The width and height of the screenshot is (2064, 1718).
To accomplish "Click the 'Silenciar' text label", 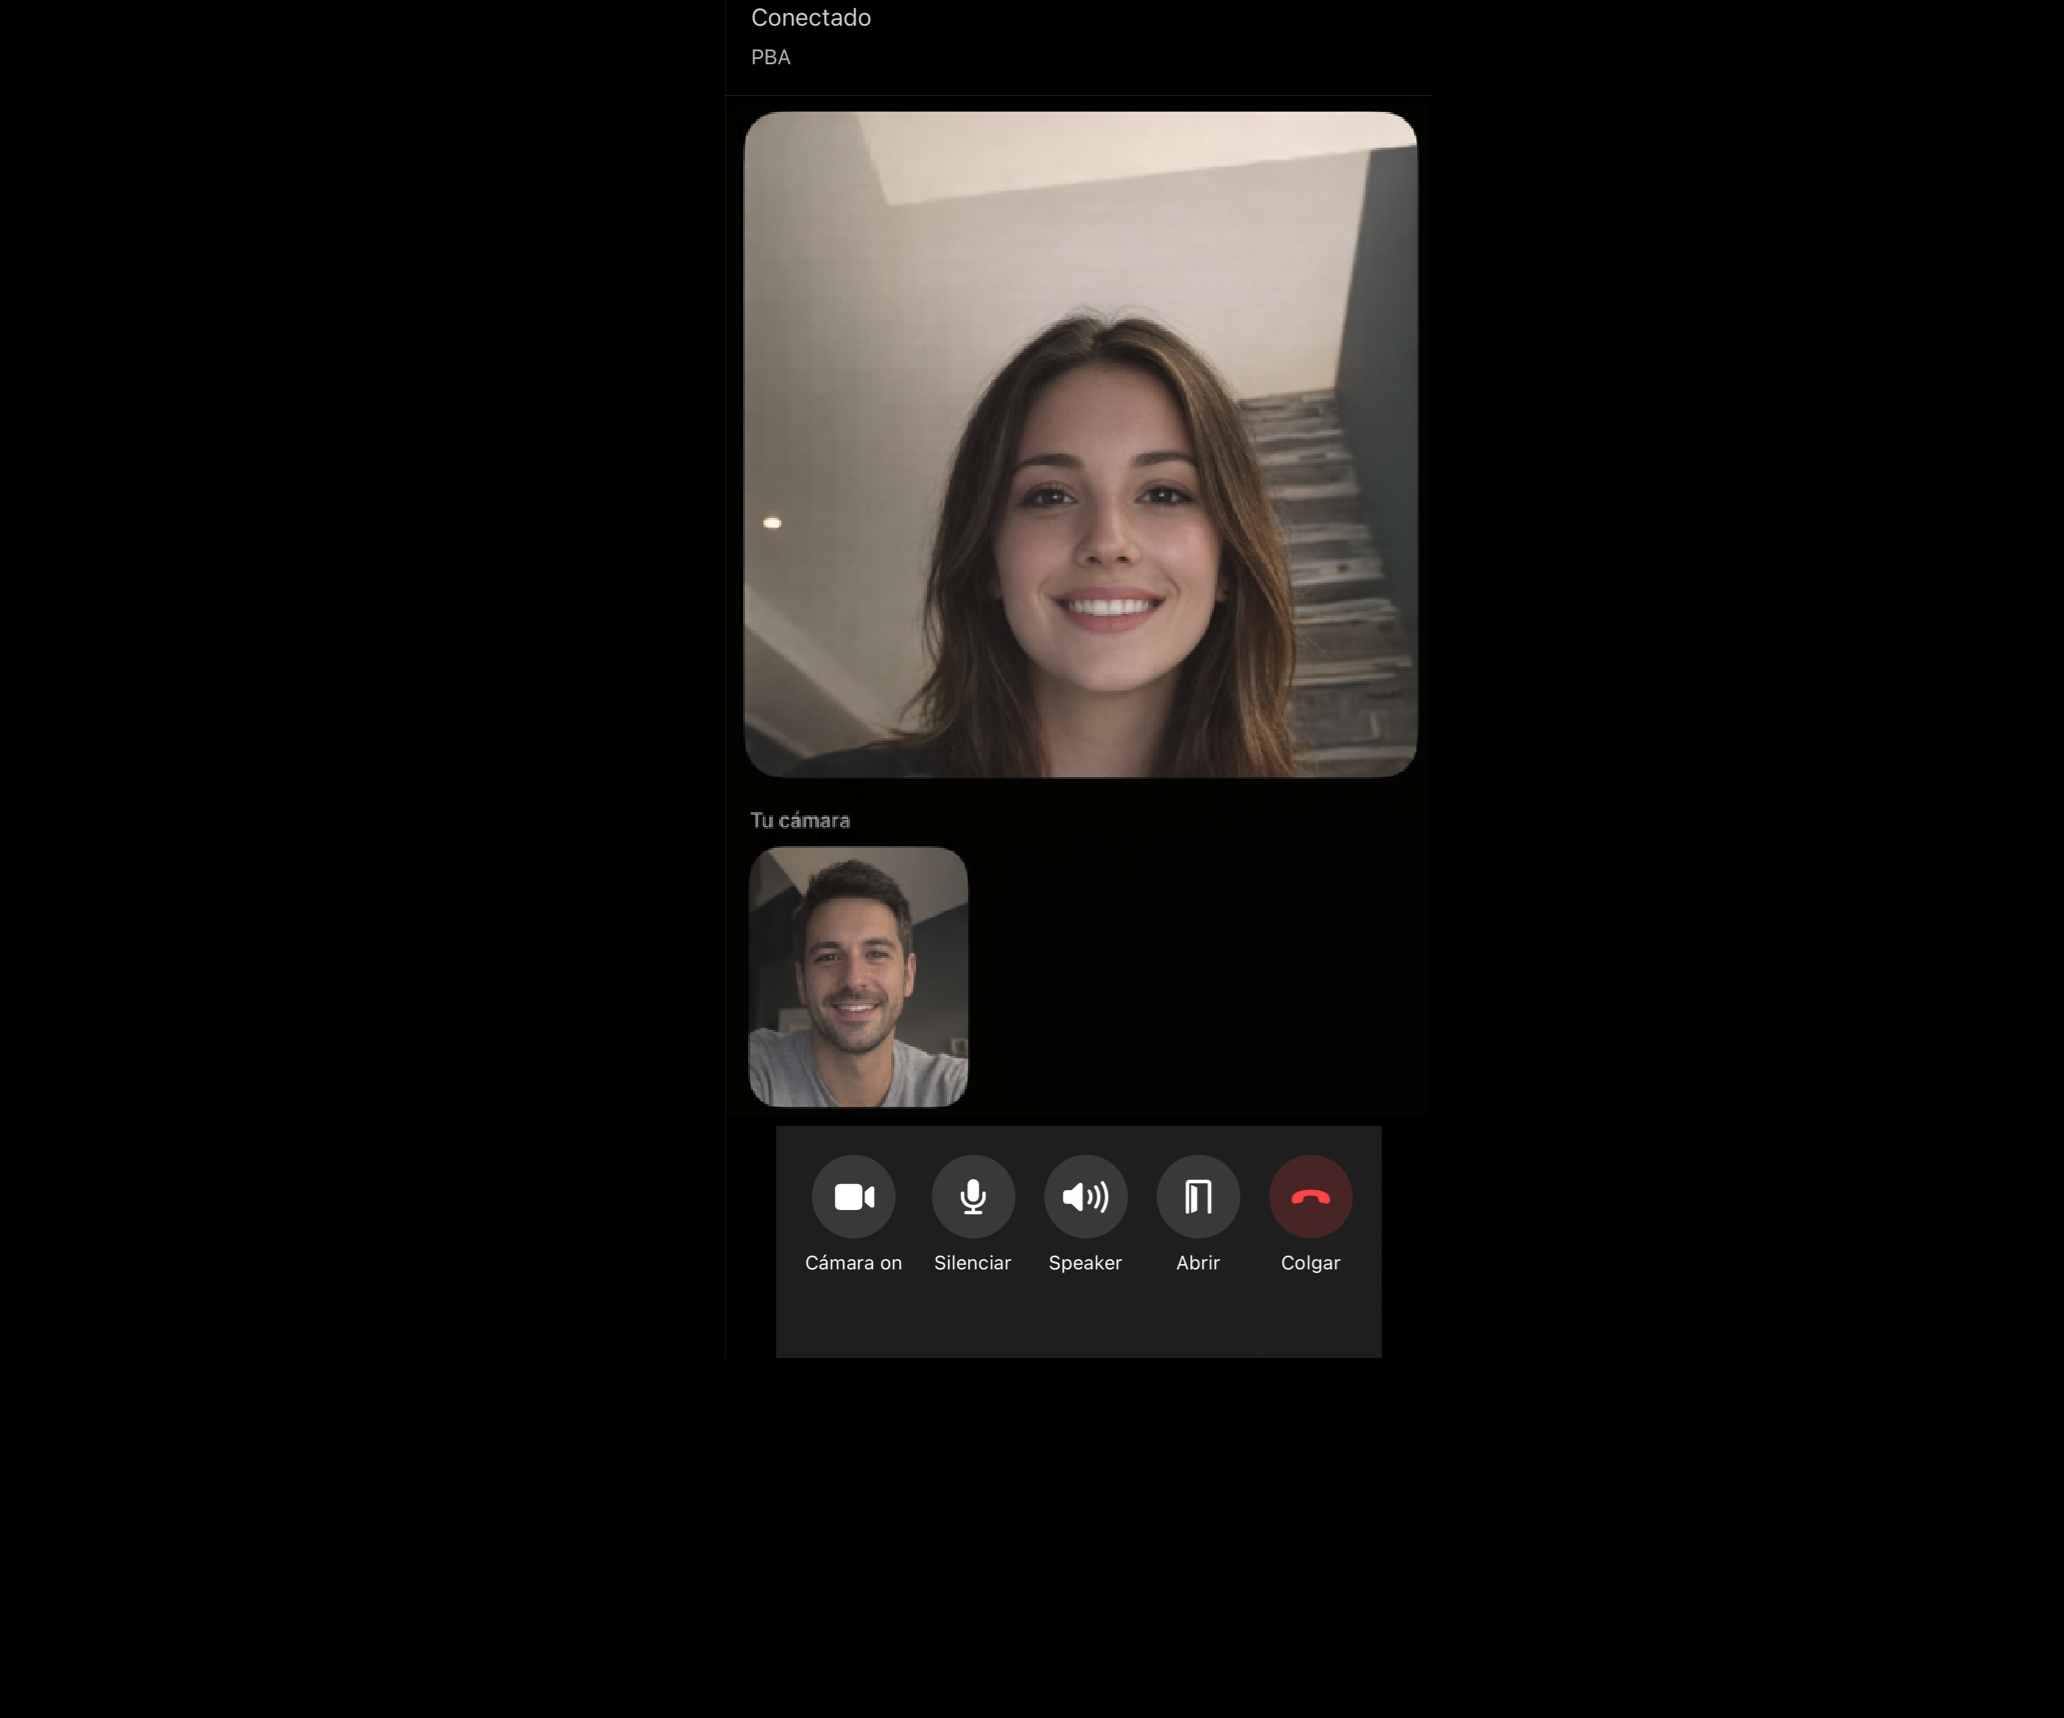I will 972,1263.
